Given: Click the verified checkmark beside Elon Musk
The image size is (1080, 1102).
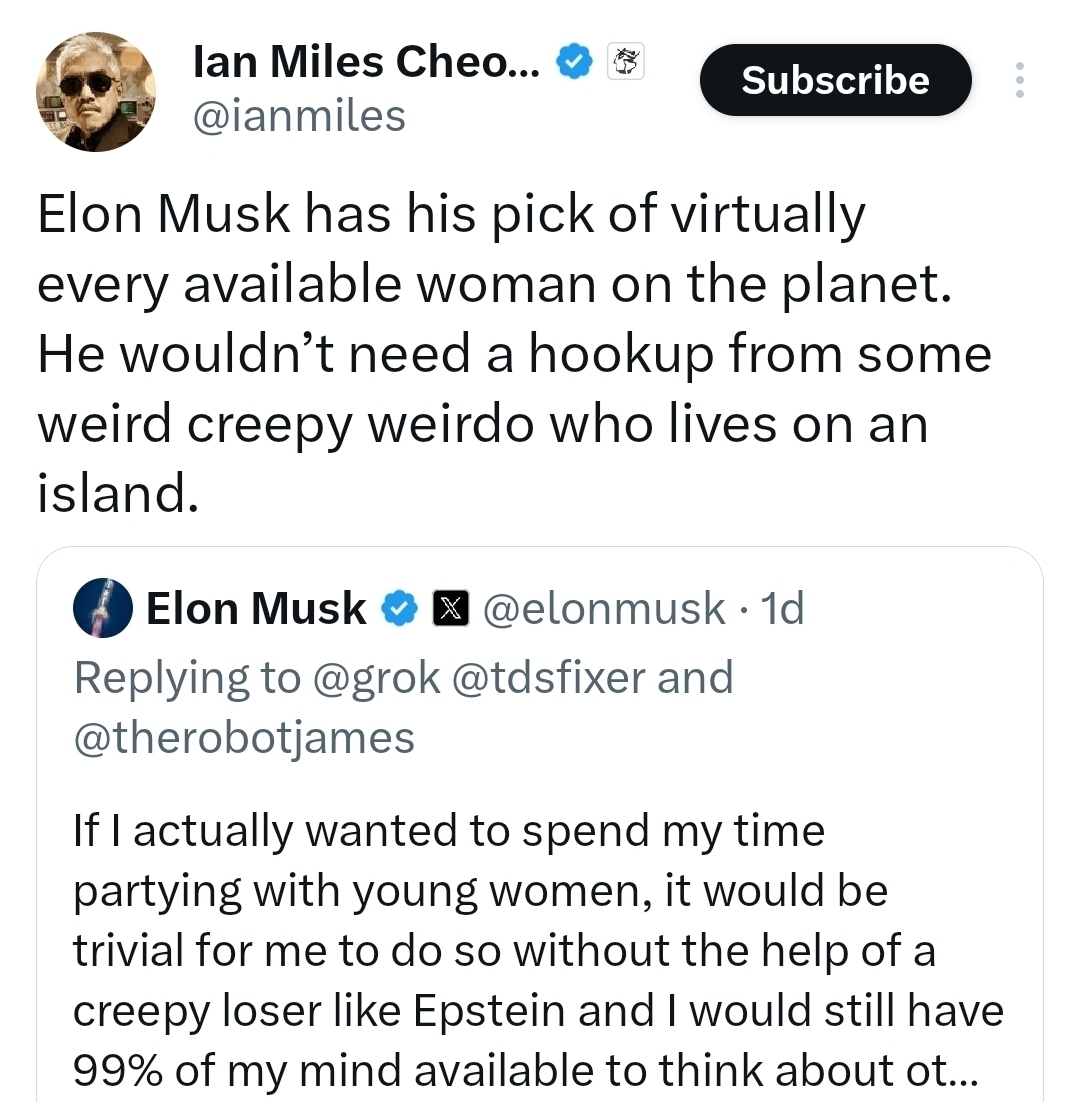Looking at the screenshot, I should 401,608.
